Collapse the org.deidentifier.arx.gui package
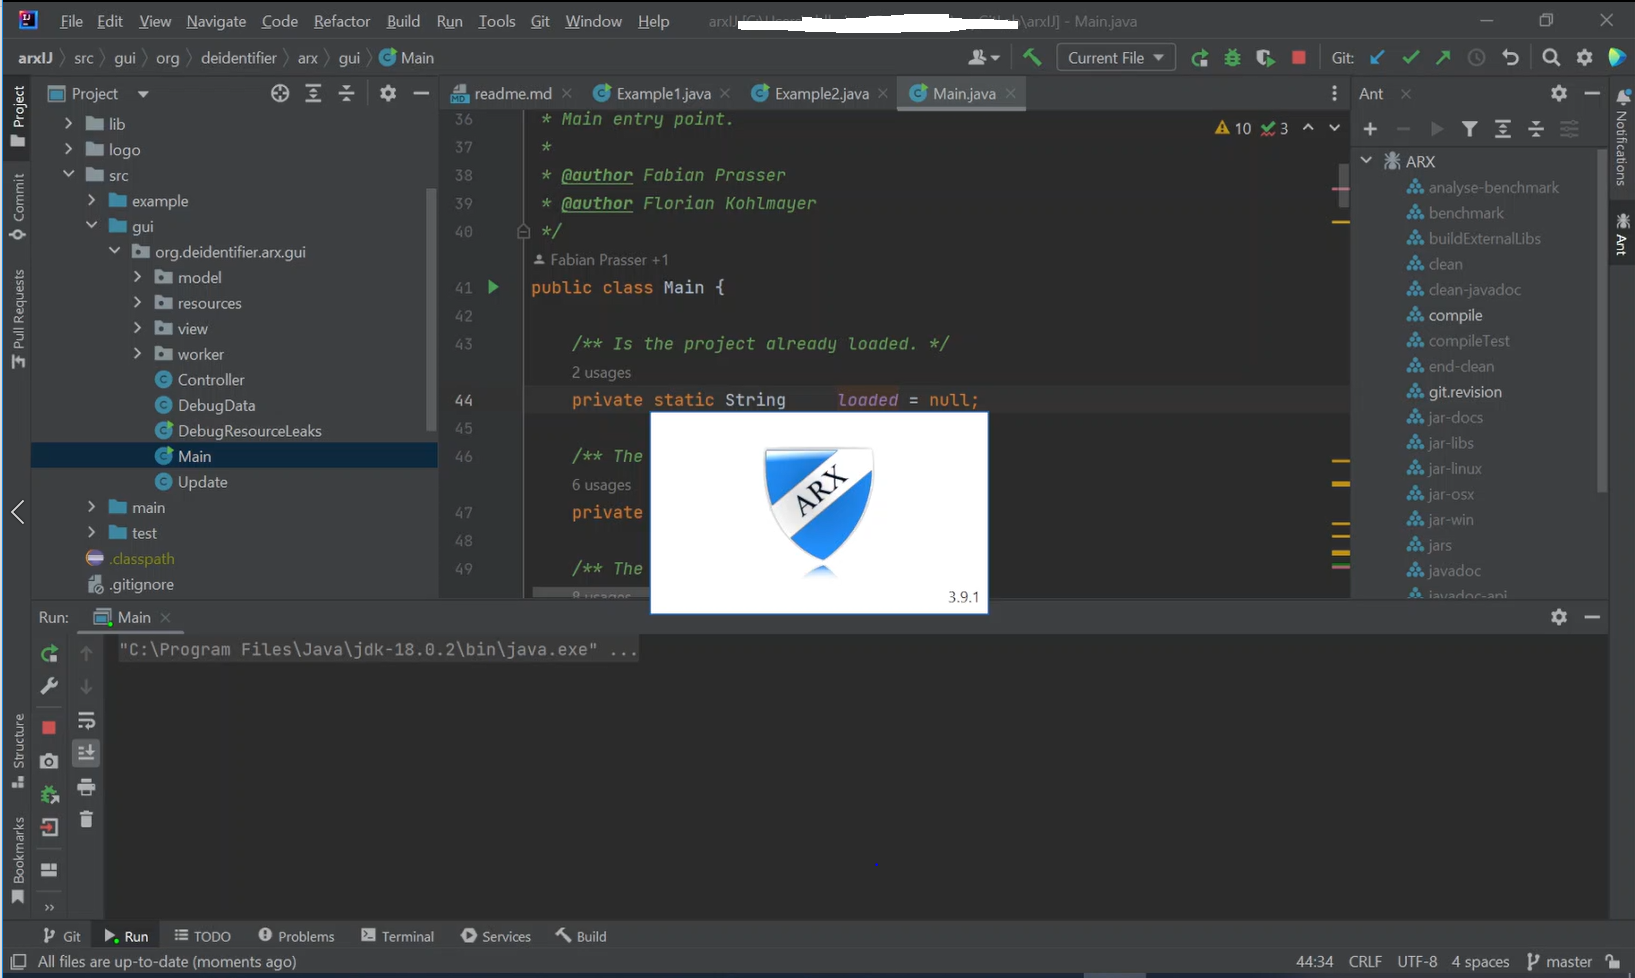Screen dimensions: 1635x978 tap(114, 251)
